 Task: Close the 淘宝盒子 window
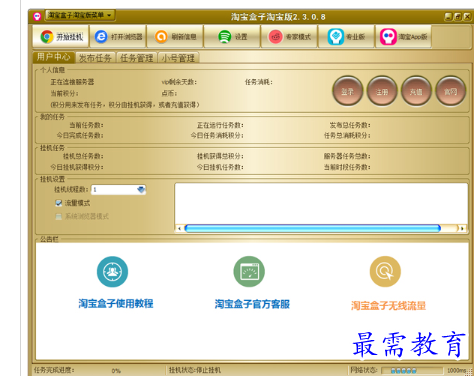coord(467,17)
